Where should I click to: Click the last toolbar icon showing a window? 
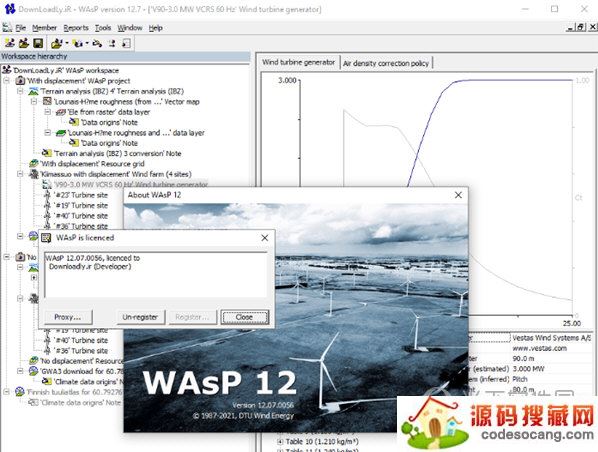pyautogui.click(x=126, y=43)
